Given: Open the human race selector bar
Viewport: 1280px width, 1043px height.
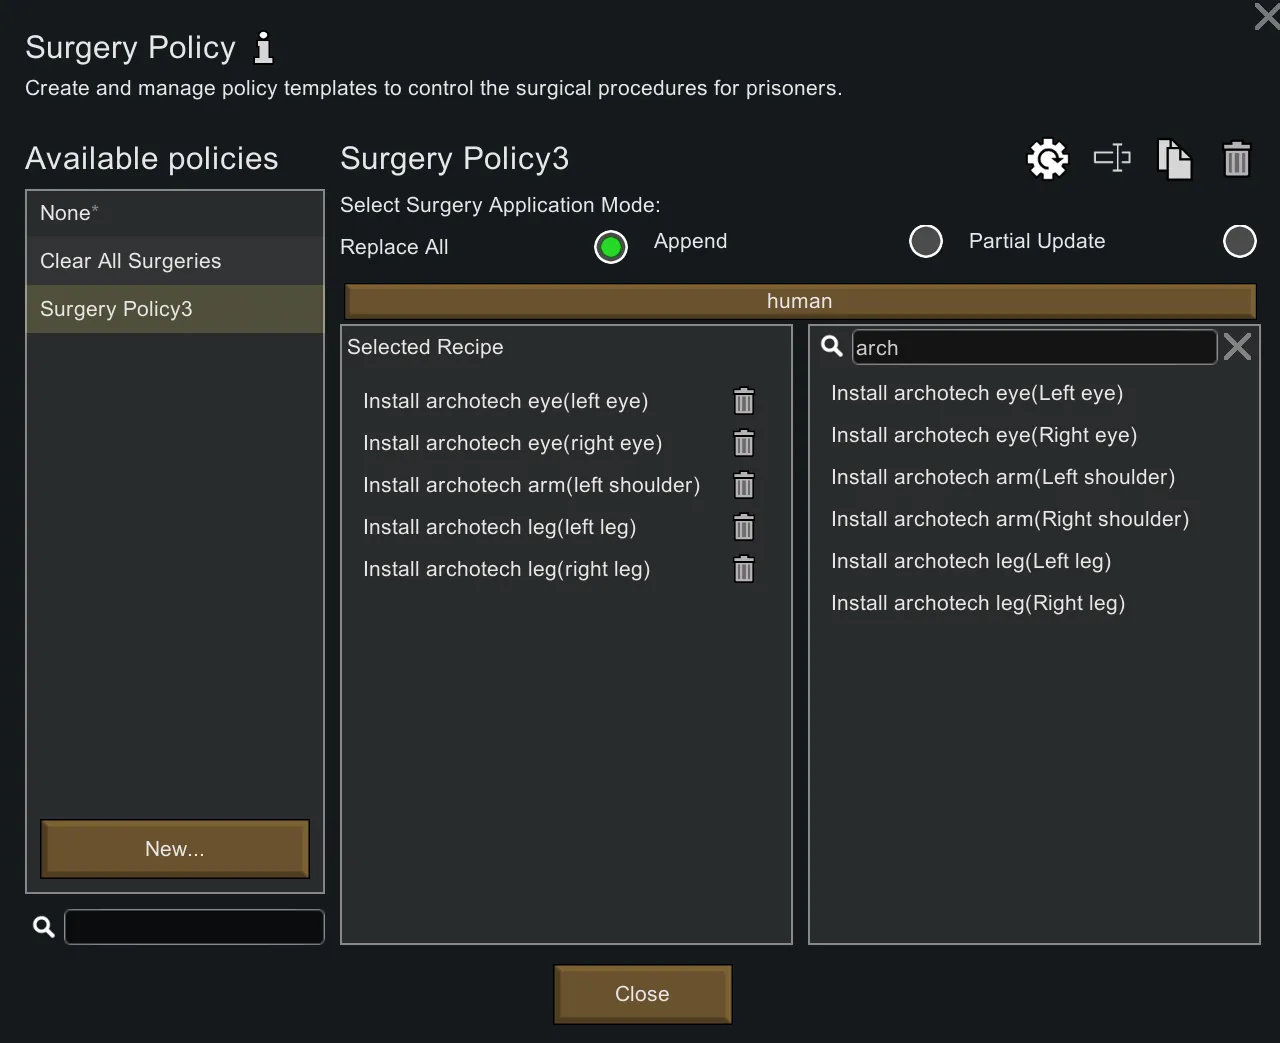Looking at the screenshot, I should [x=799, y=301].
